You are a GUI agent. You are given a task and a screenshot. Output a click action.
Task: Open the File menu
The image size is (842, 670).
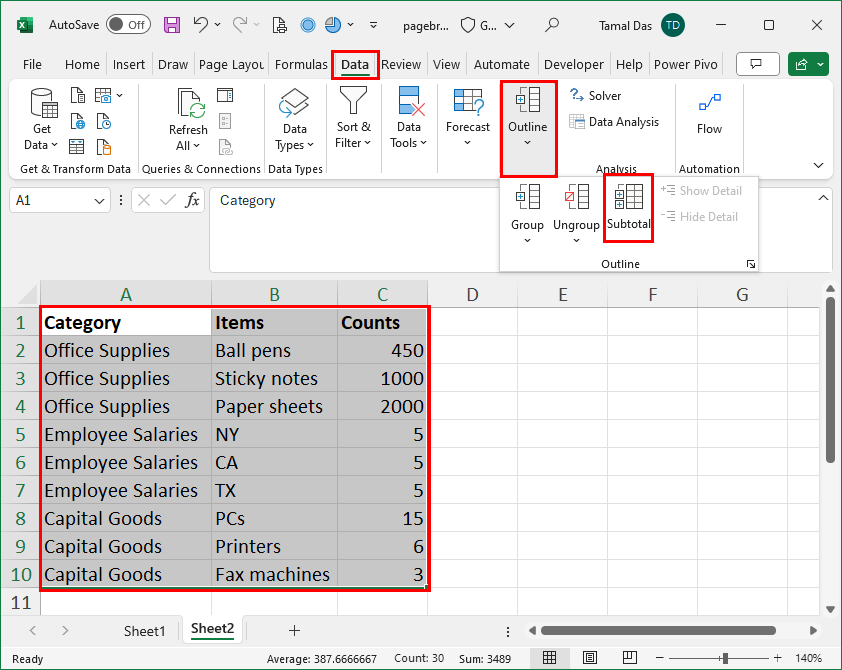click(32, 64)
